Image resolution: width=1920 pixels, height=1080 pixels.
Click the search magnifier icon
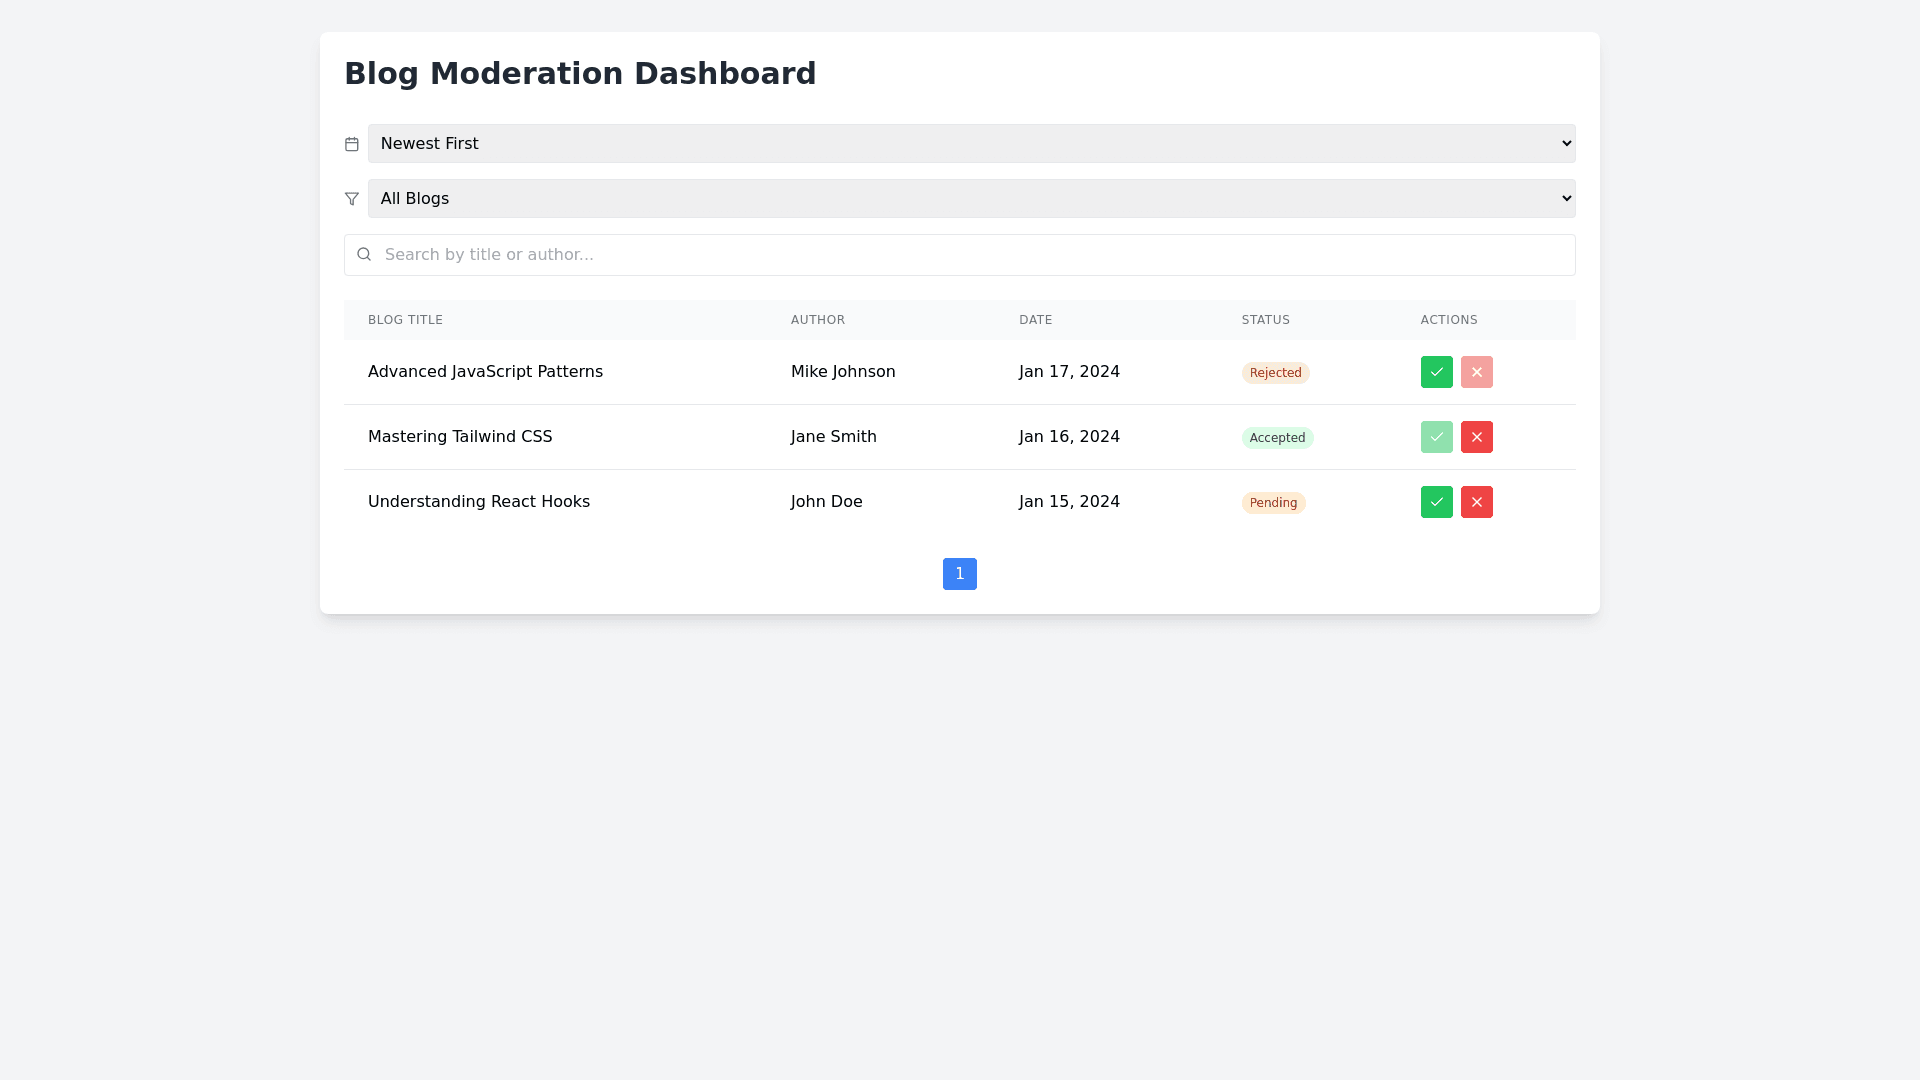point(364,255)
